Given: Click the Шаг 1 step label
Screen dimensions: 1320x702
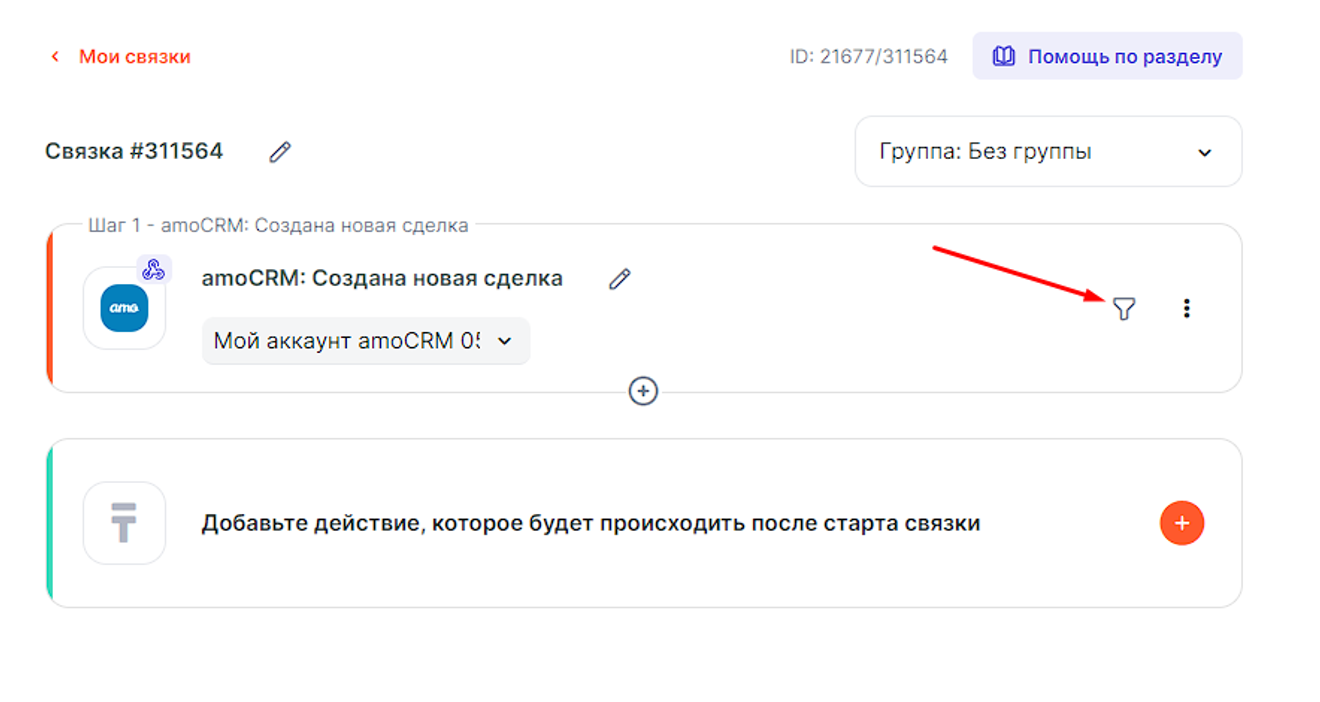Looking at the screenshot, I should coord(278,225).
